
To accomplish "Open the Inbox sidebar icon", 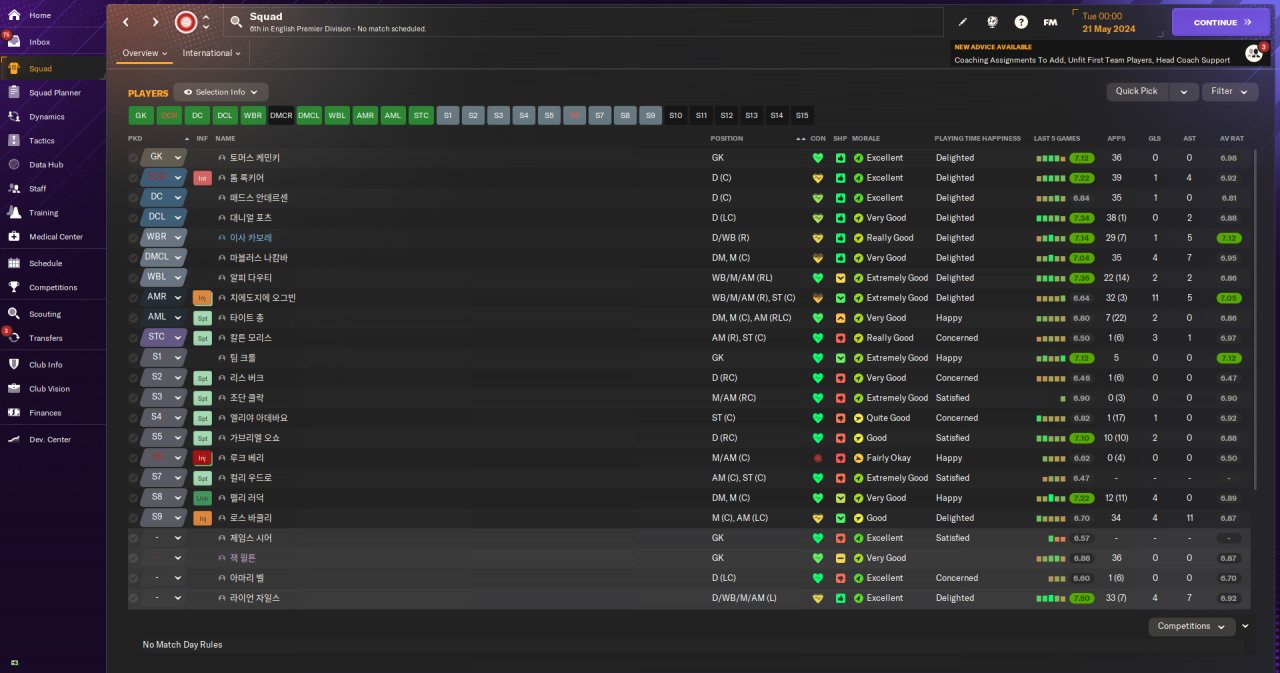I will (x=14, y=42).
